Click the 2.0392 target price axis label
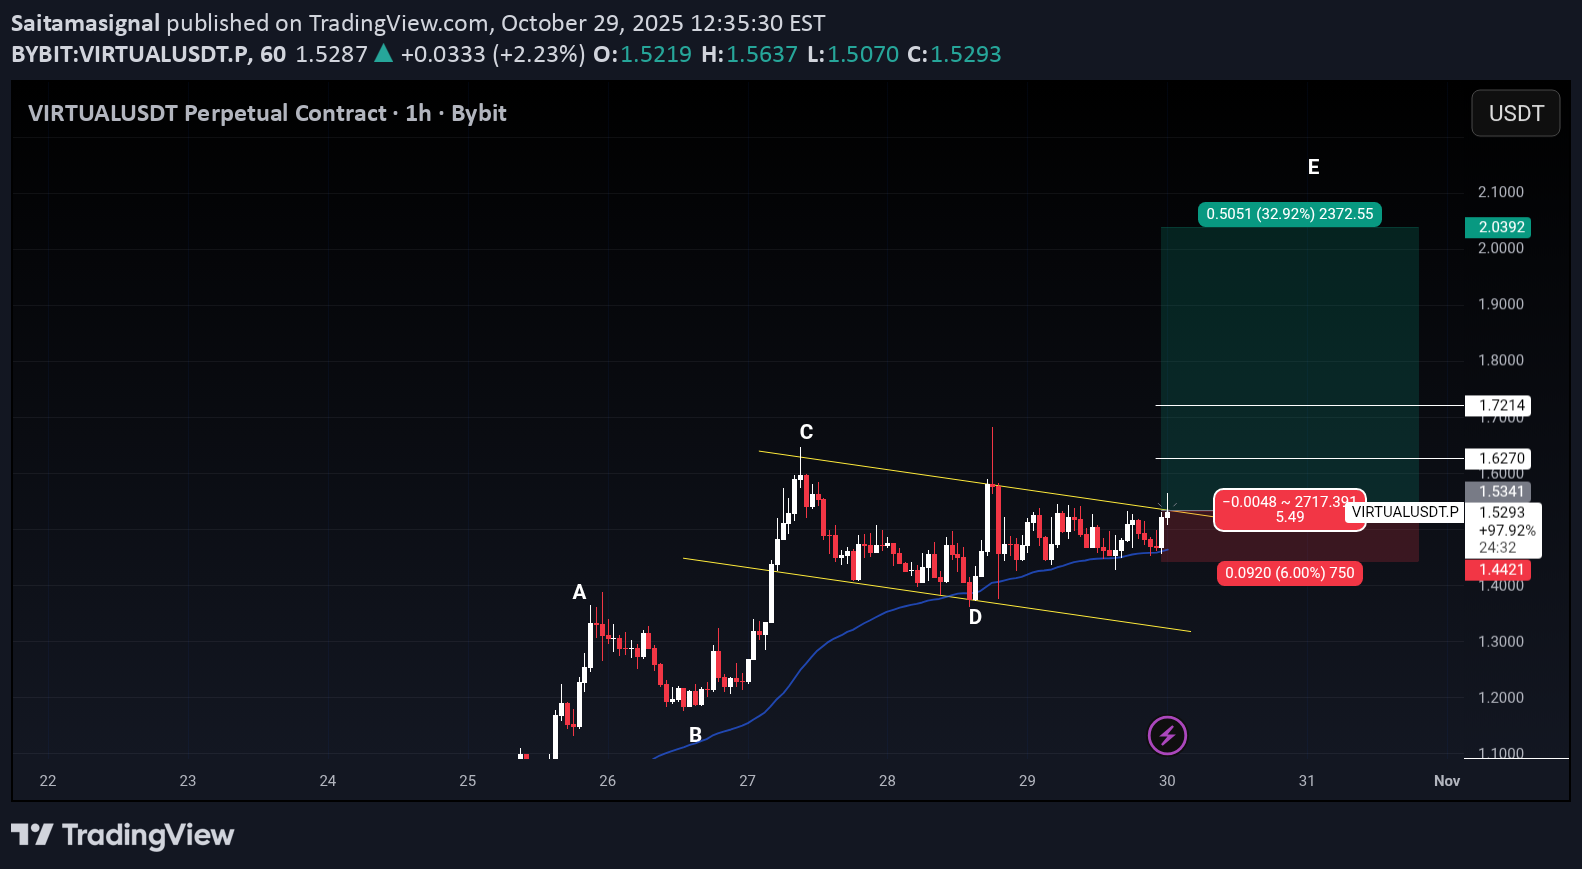Screen dimensions: 1582x869 tap(1497, 227)
